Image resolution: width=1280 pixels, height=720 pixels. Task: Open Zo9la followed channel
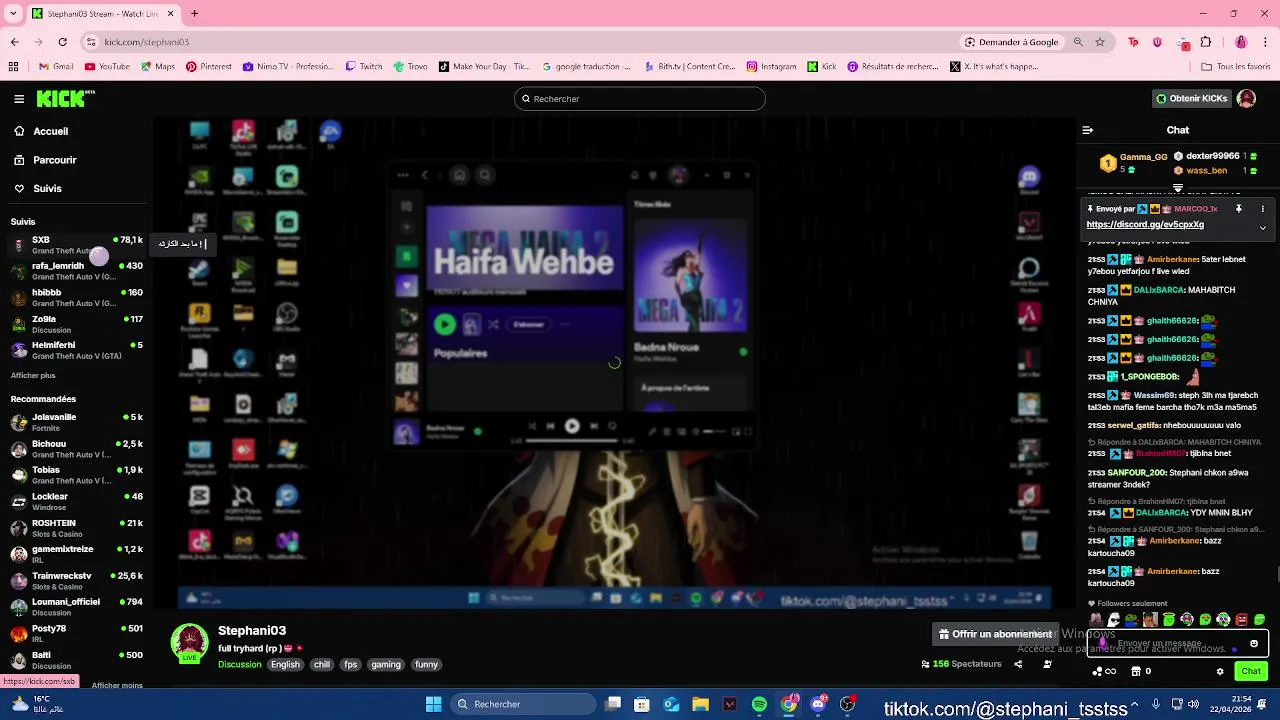pyautogui.click(x=76, y=324)
